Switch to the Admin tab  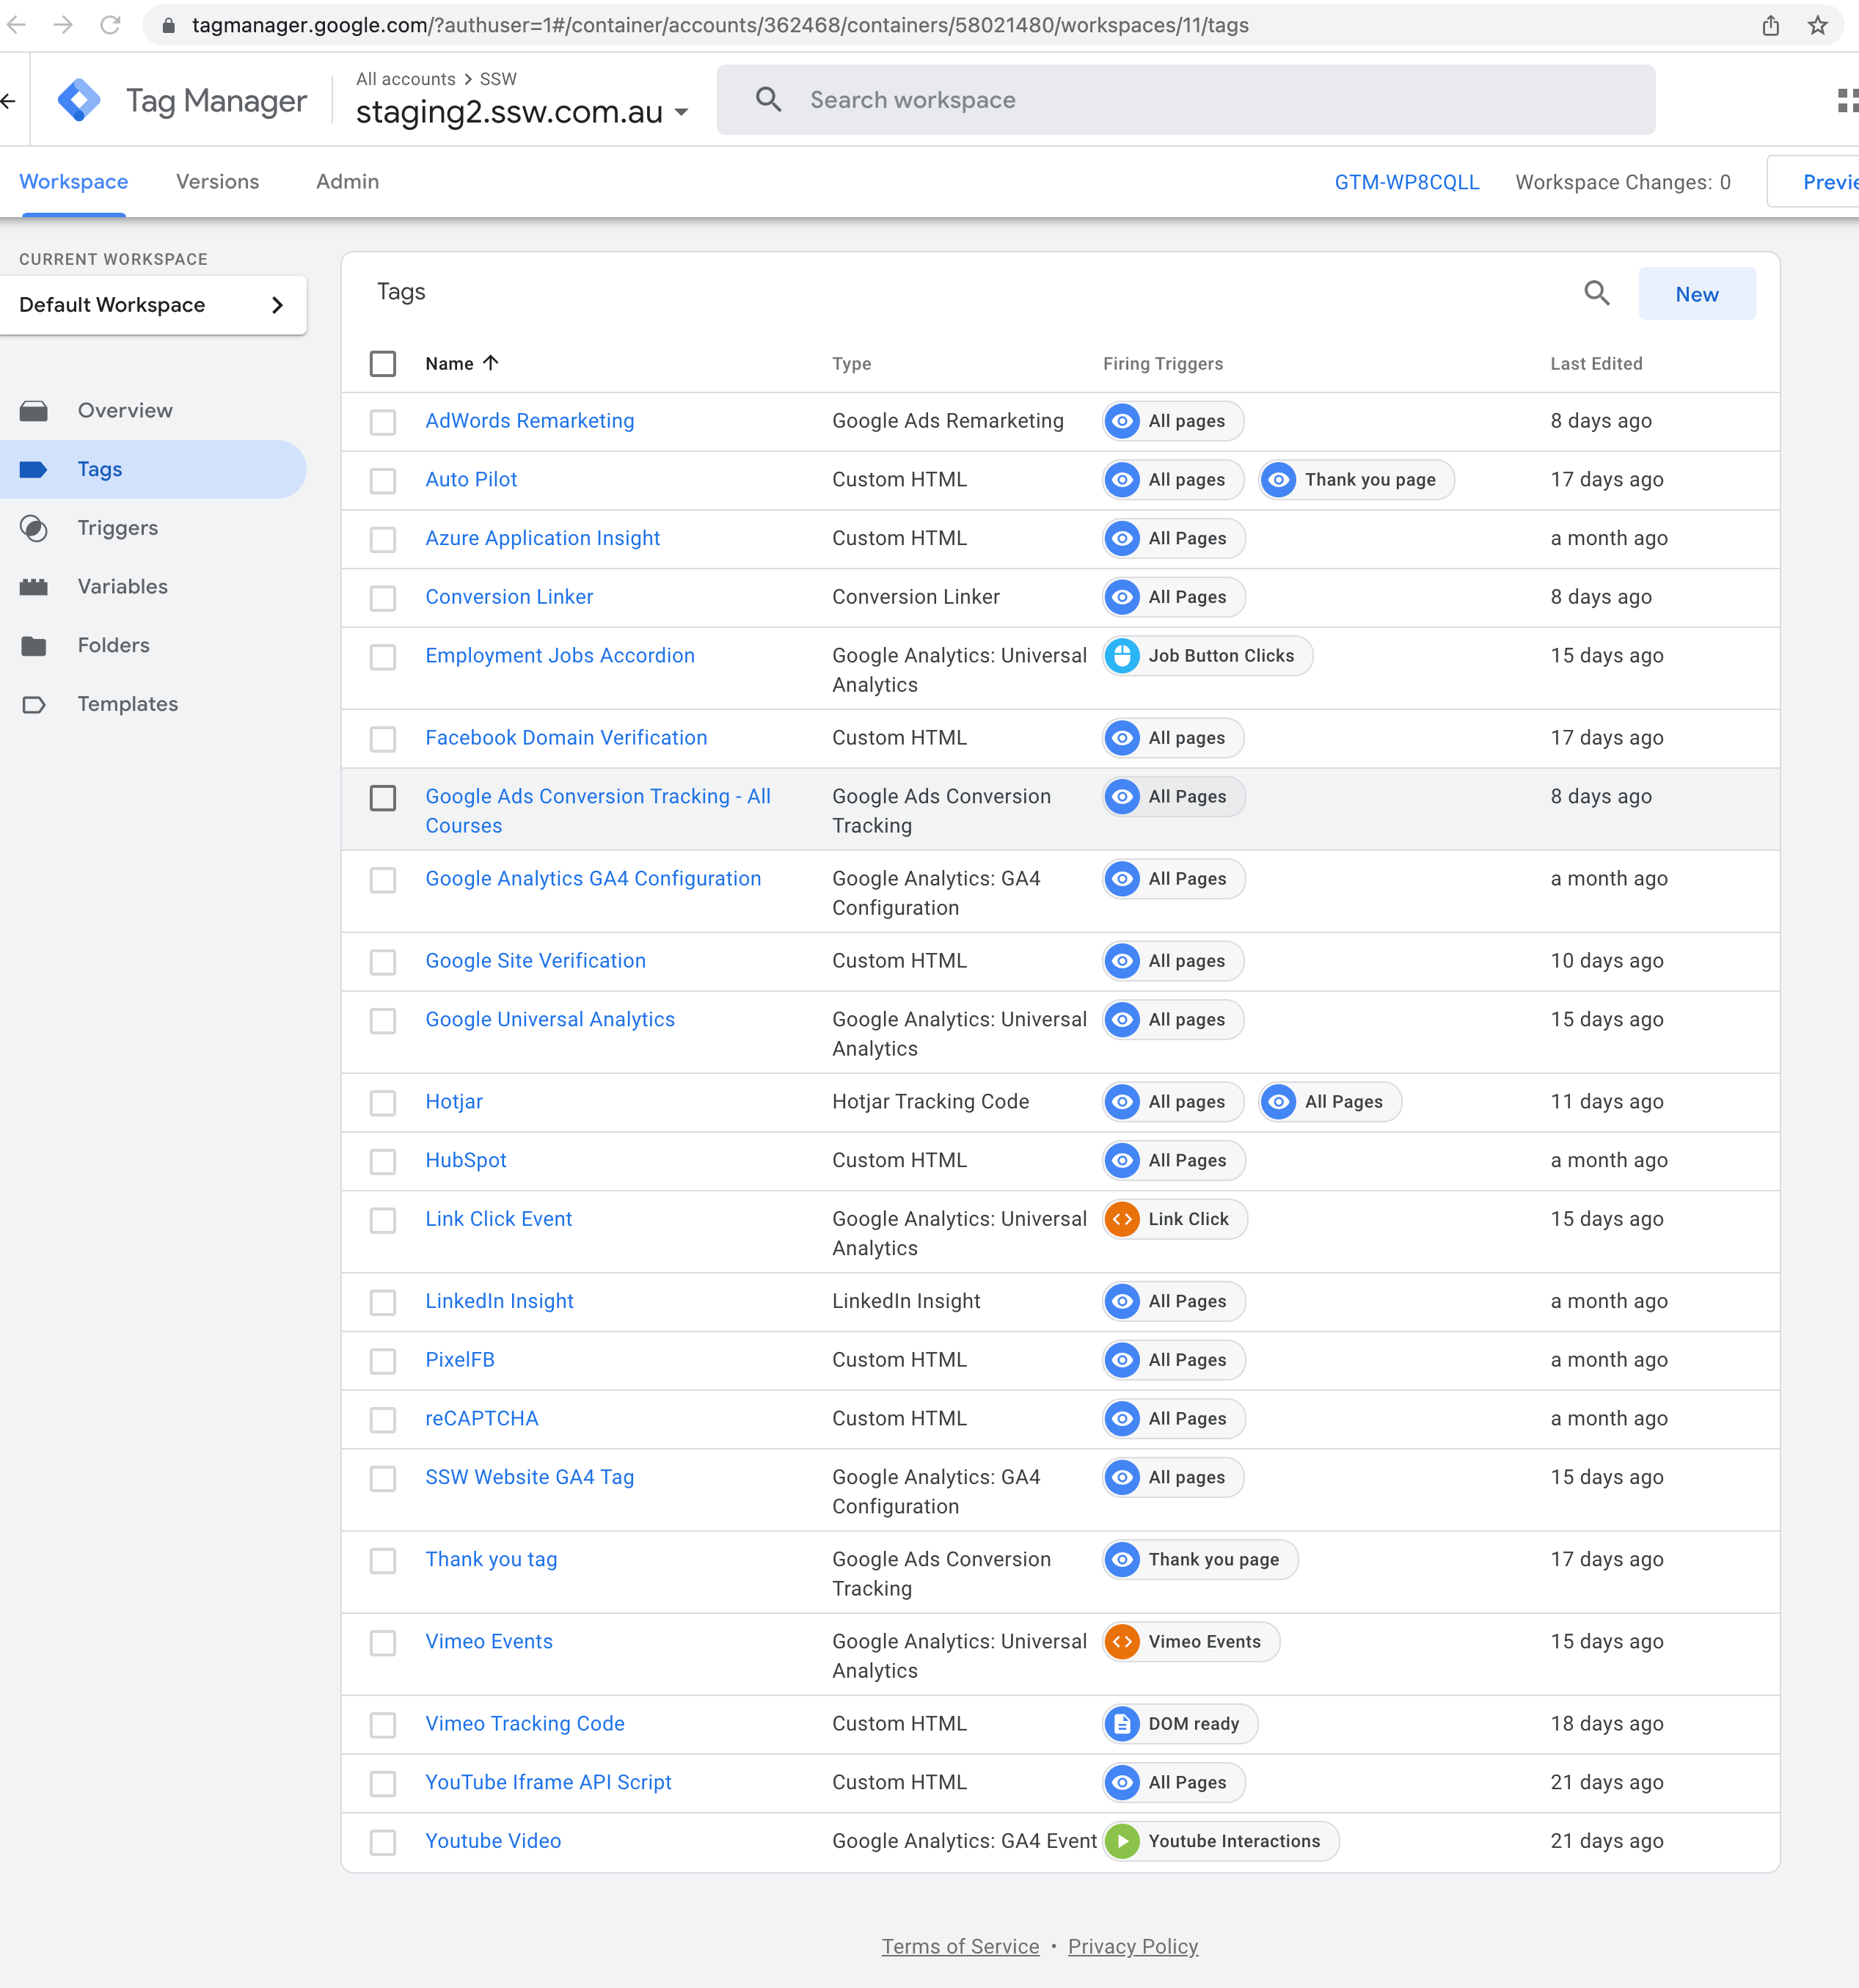pos(347,182)
